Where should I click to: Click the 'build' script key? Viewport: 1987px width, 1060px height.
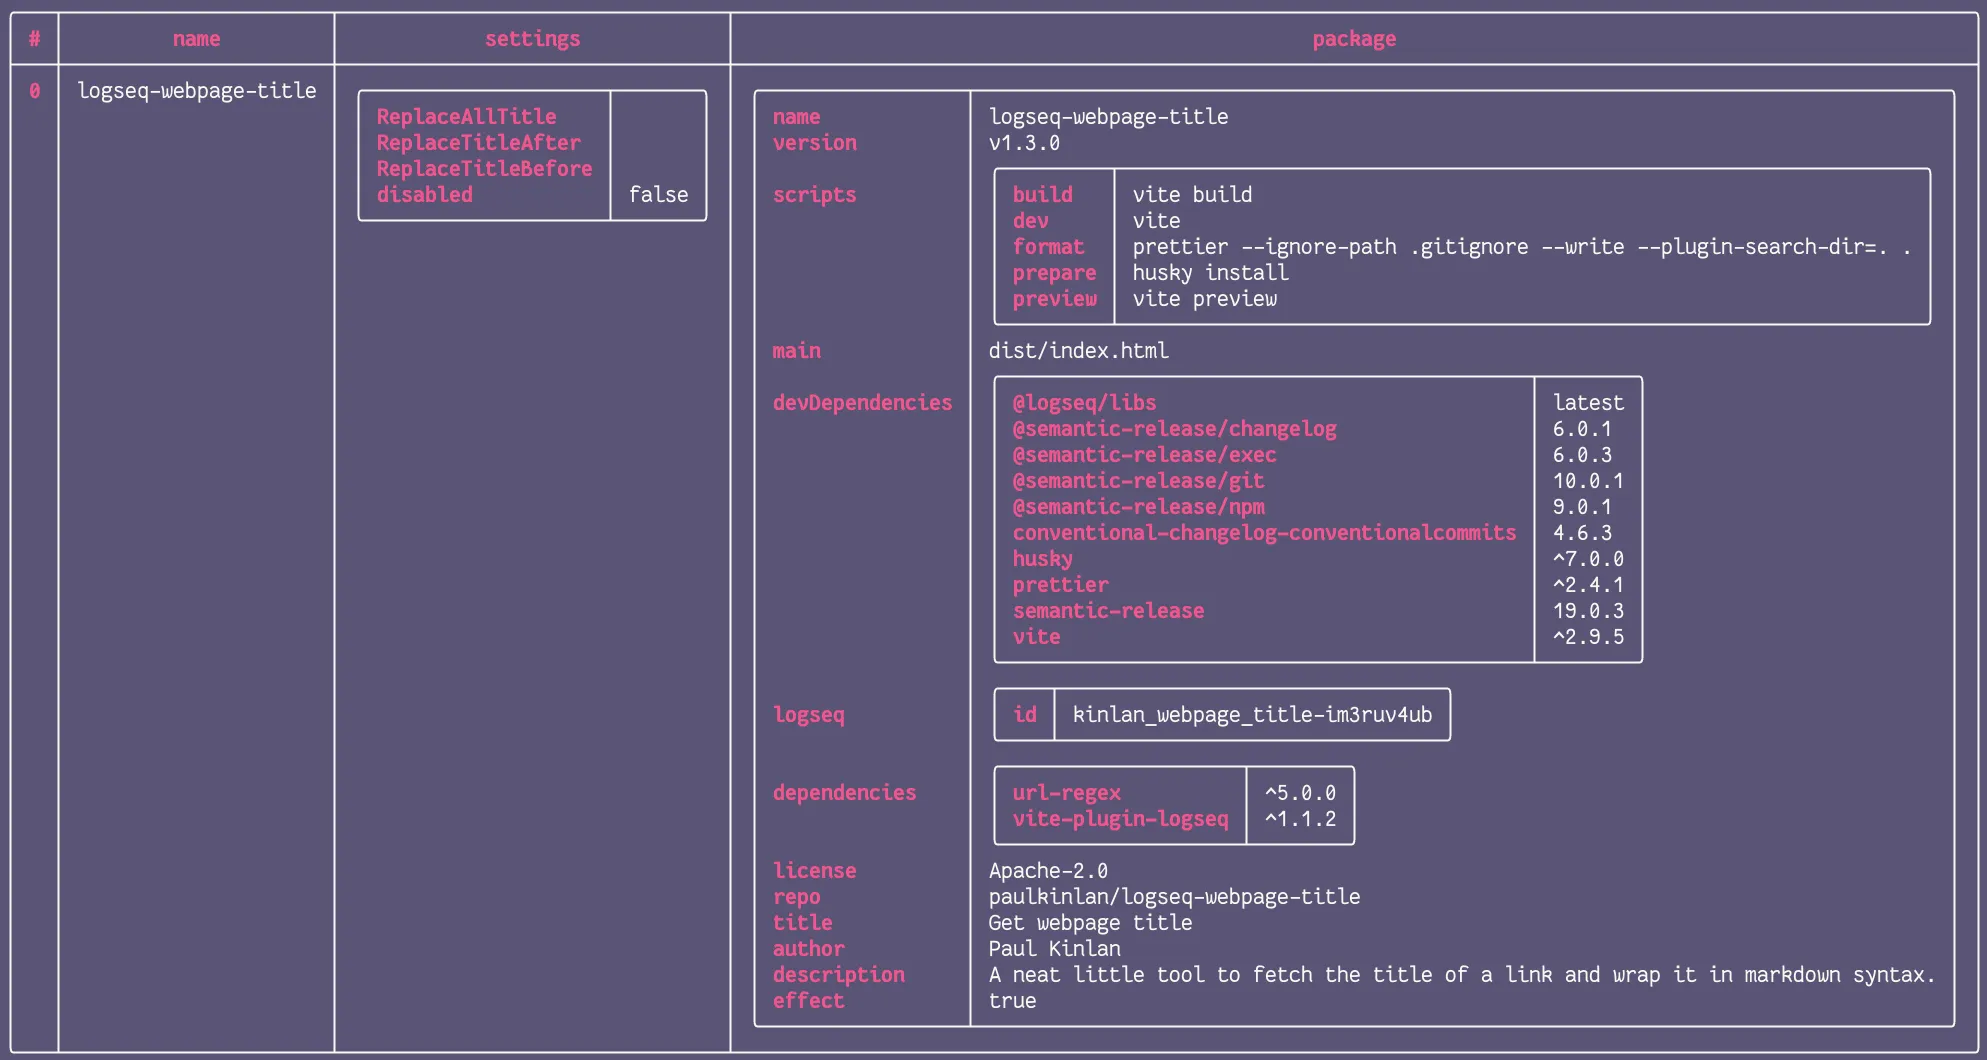[1042, 195]
